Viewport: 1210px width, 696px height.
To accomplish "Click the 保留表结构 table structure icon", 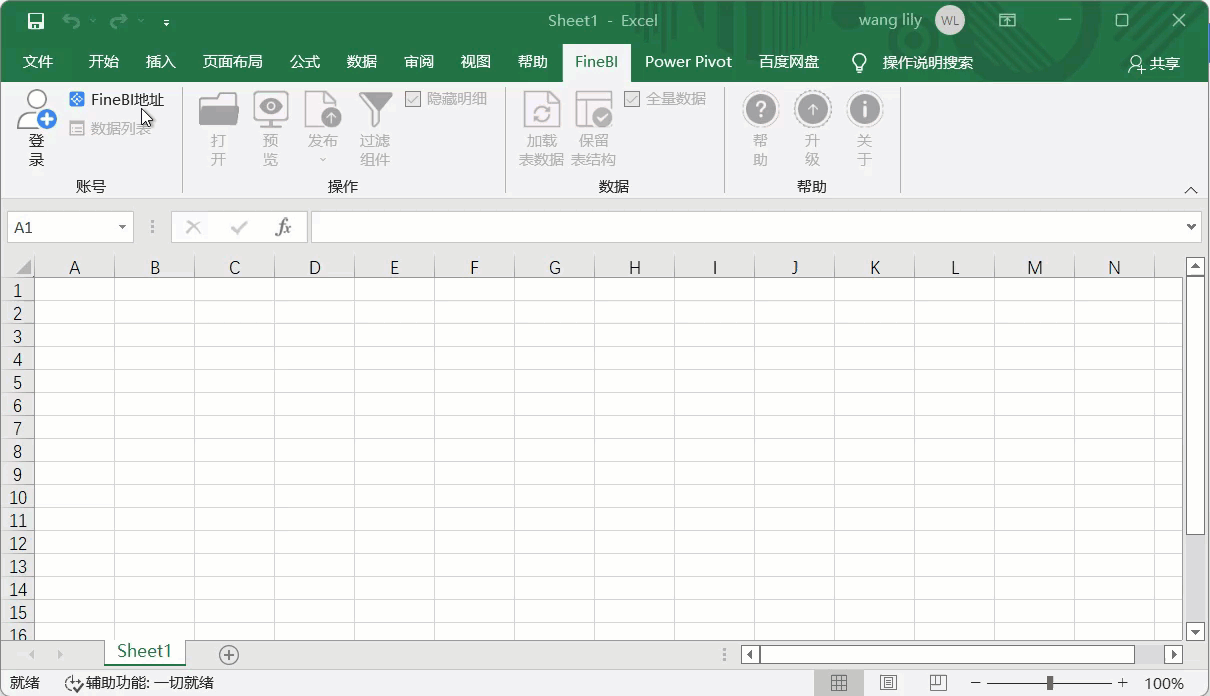I will coord(593,110).
